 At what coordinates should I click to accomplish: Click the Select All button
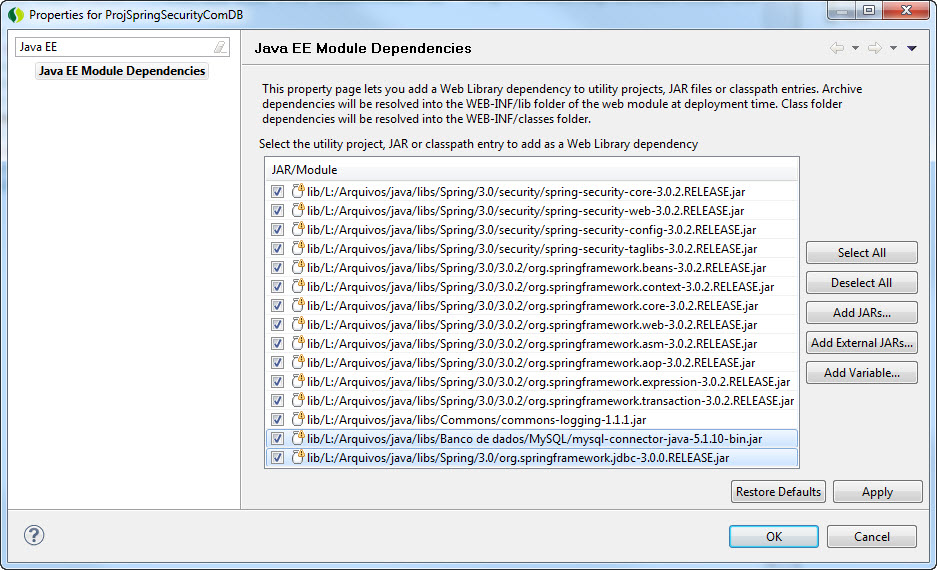coord(862,253)
